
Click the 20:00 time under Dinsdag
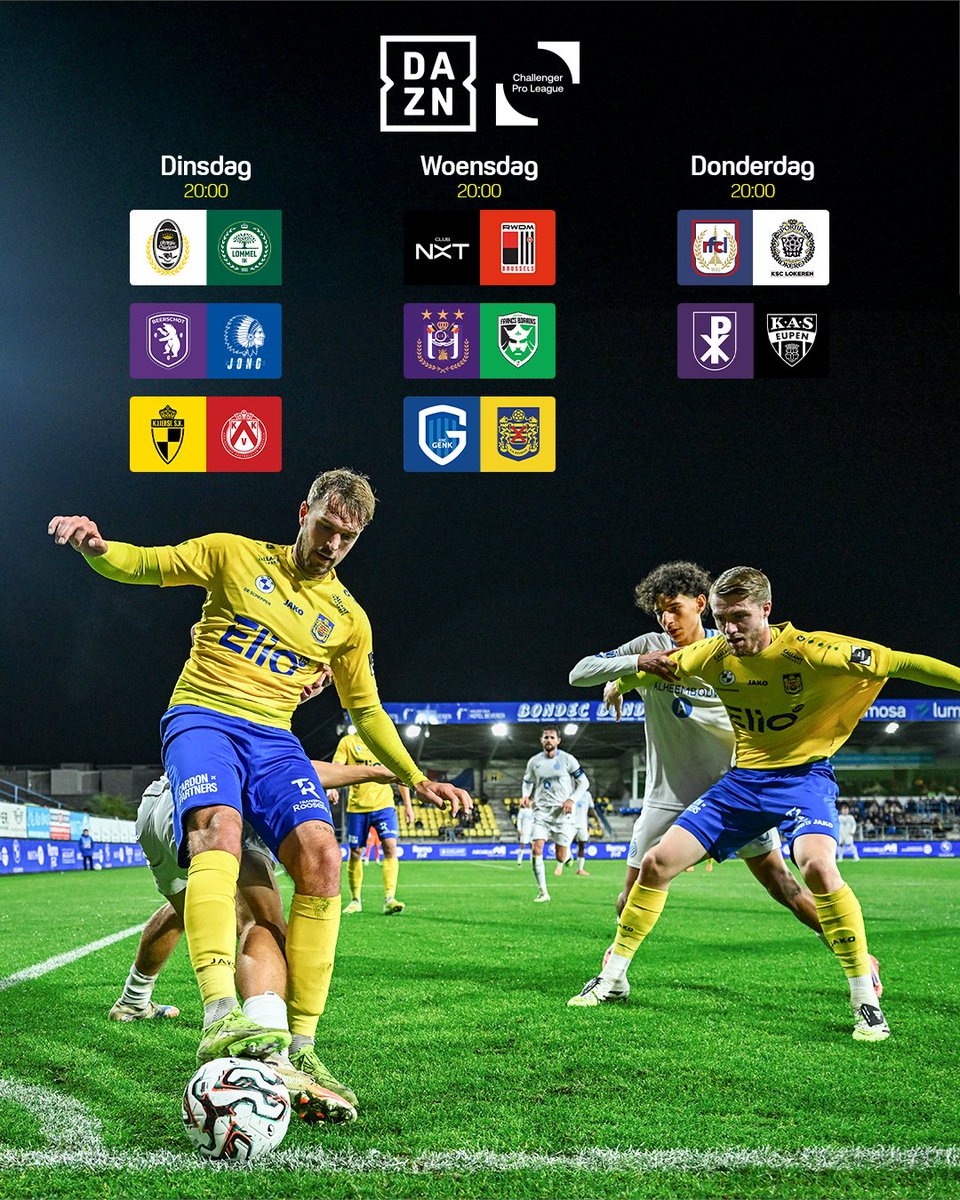tap(206, 191)
